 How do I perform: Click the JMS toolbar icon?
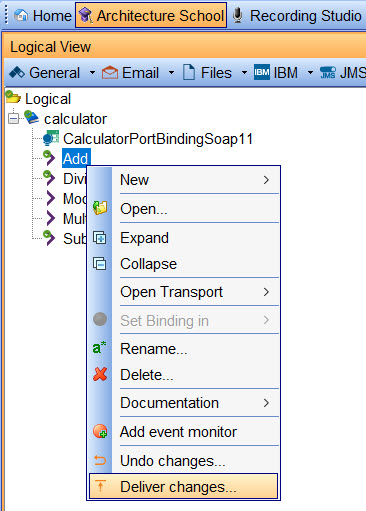pyautogui.click(x=327, y=72)
